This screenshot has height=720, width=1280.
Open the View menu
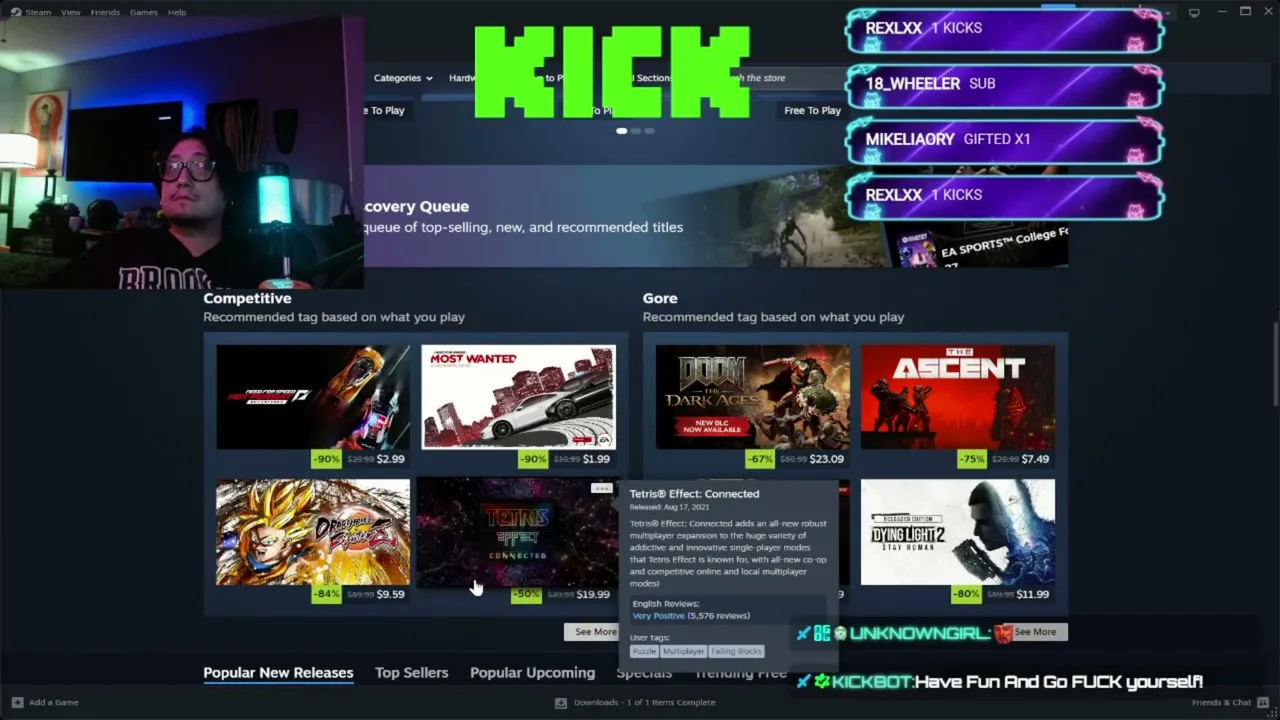point(70,12)
